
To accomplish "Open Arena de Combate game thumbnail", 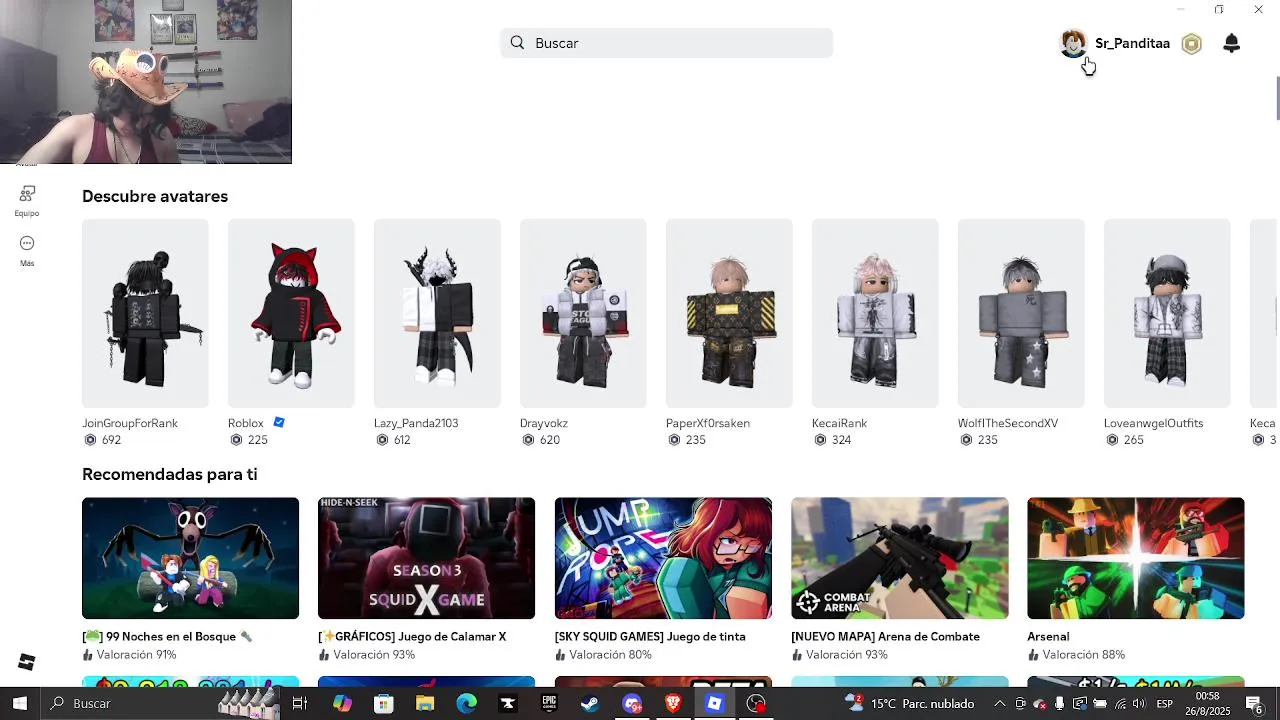I will tap(899, 558).
